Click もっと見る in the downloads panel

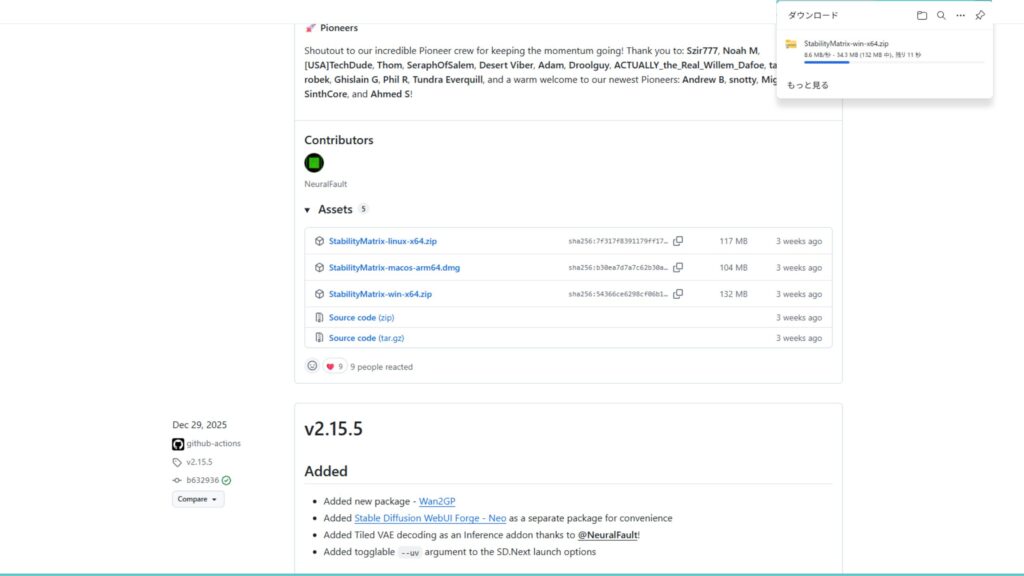[808, 85]
